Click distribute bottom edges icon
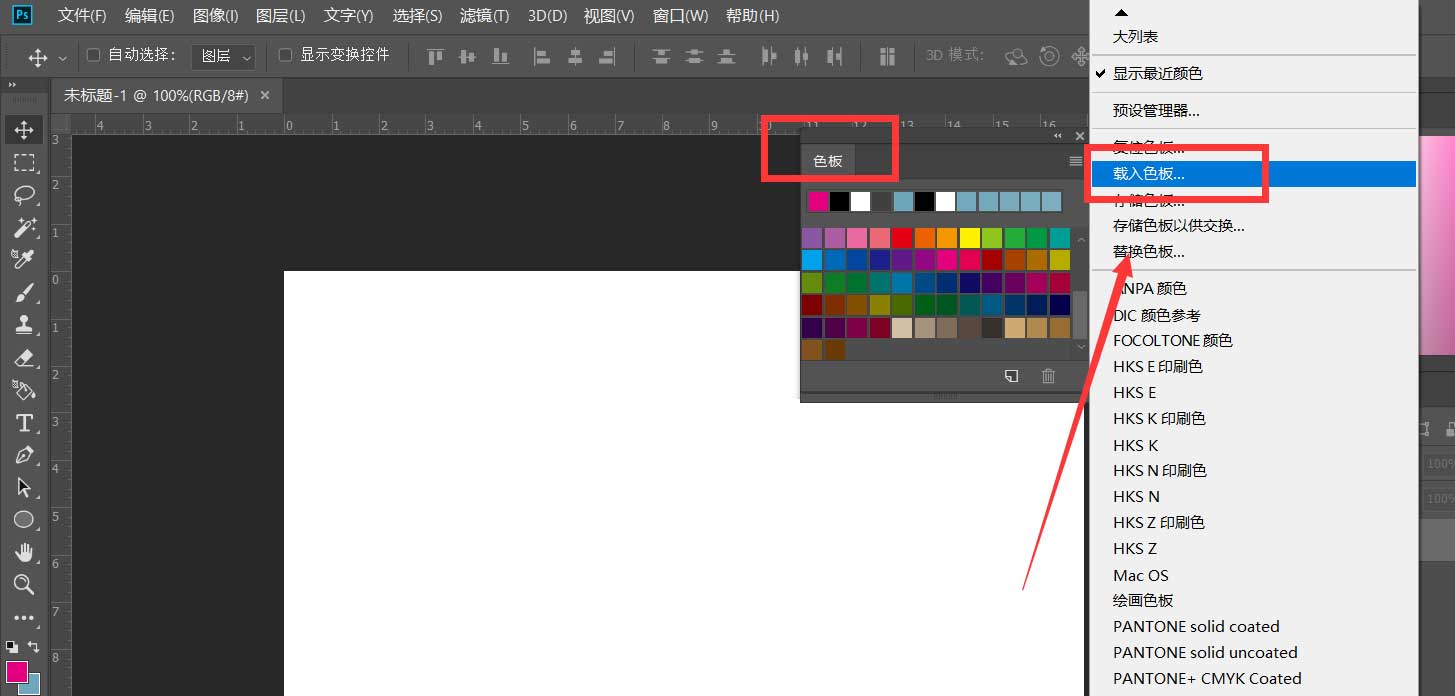 coord(726,57)
